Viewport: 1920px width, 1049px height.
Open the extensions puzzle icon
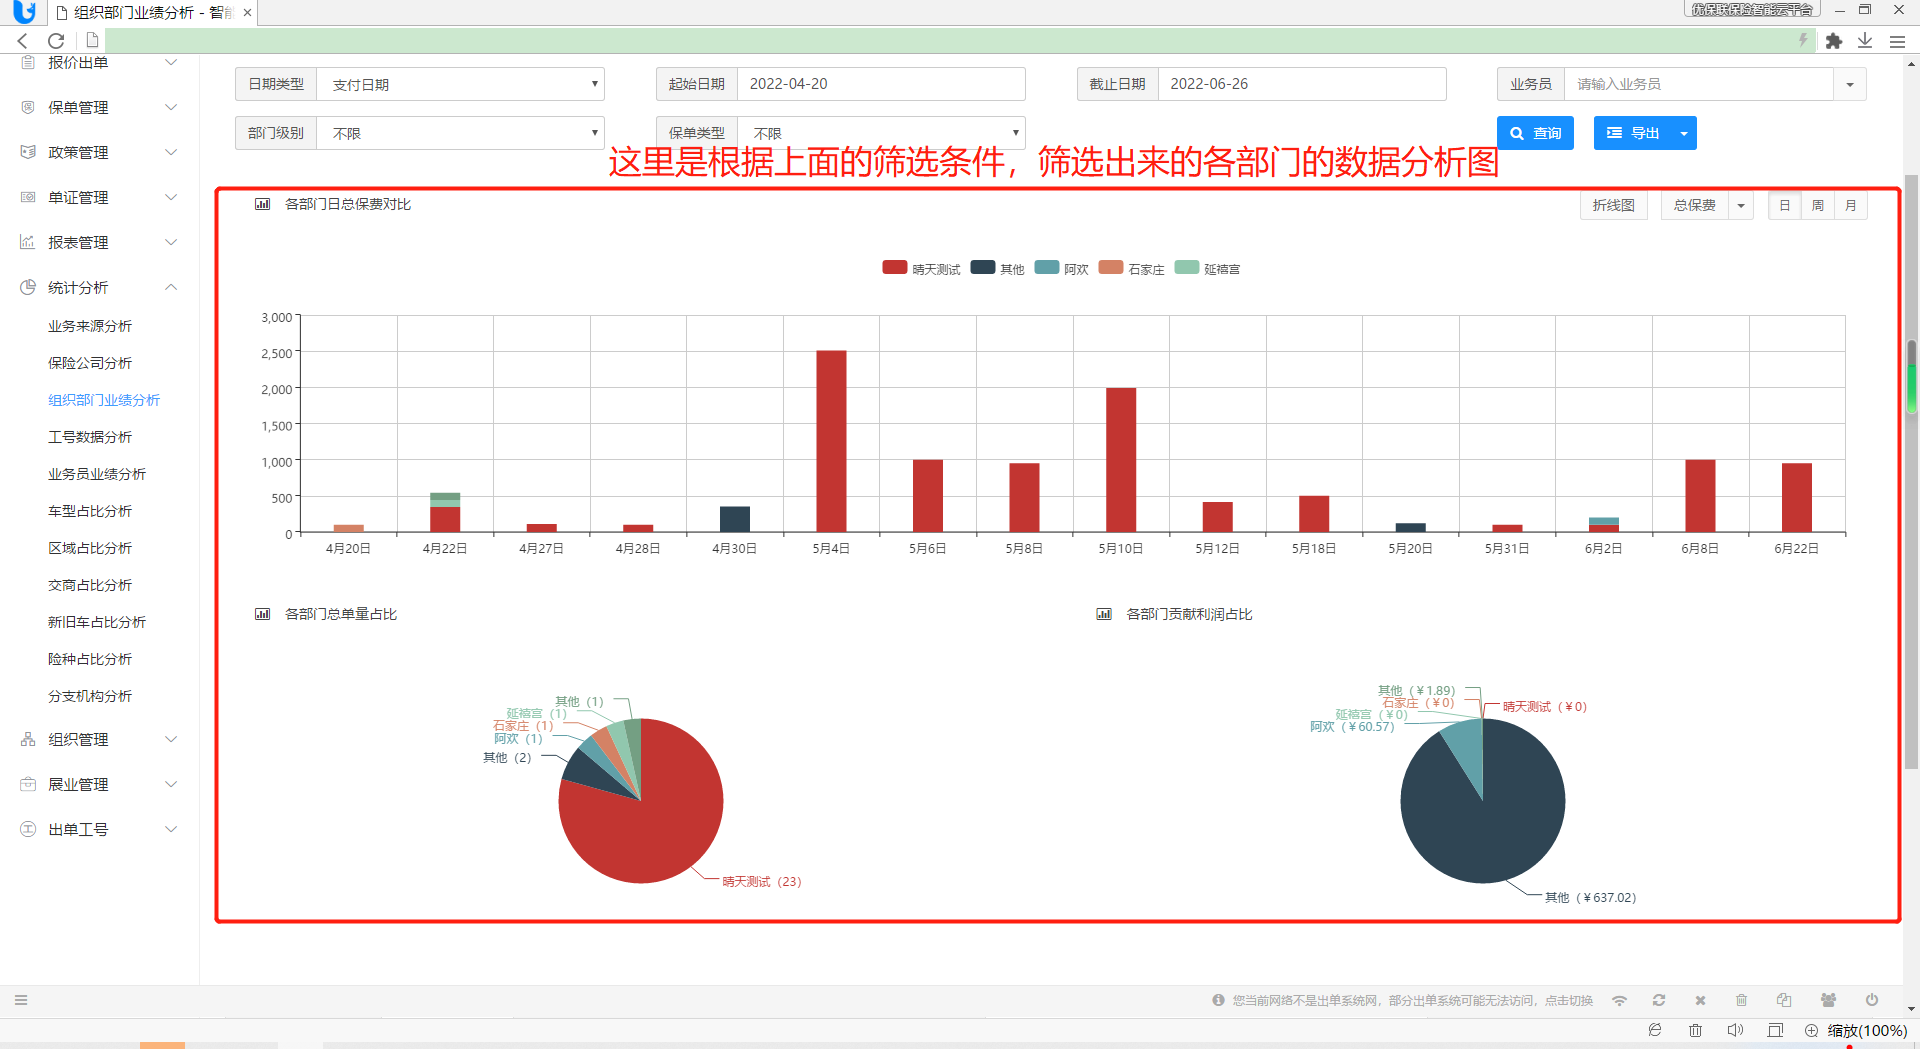pyautogui.click(x=1833, y=41)
